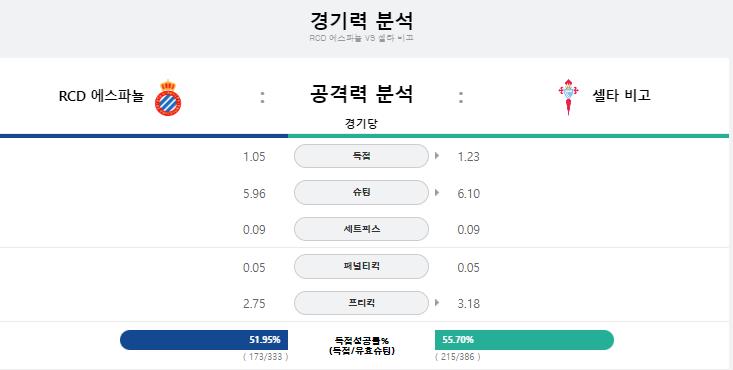Select the 득점 stat button
733x370 pixels.
pos(361,156)
